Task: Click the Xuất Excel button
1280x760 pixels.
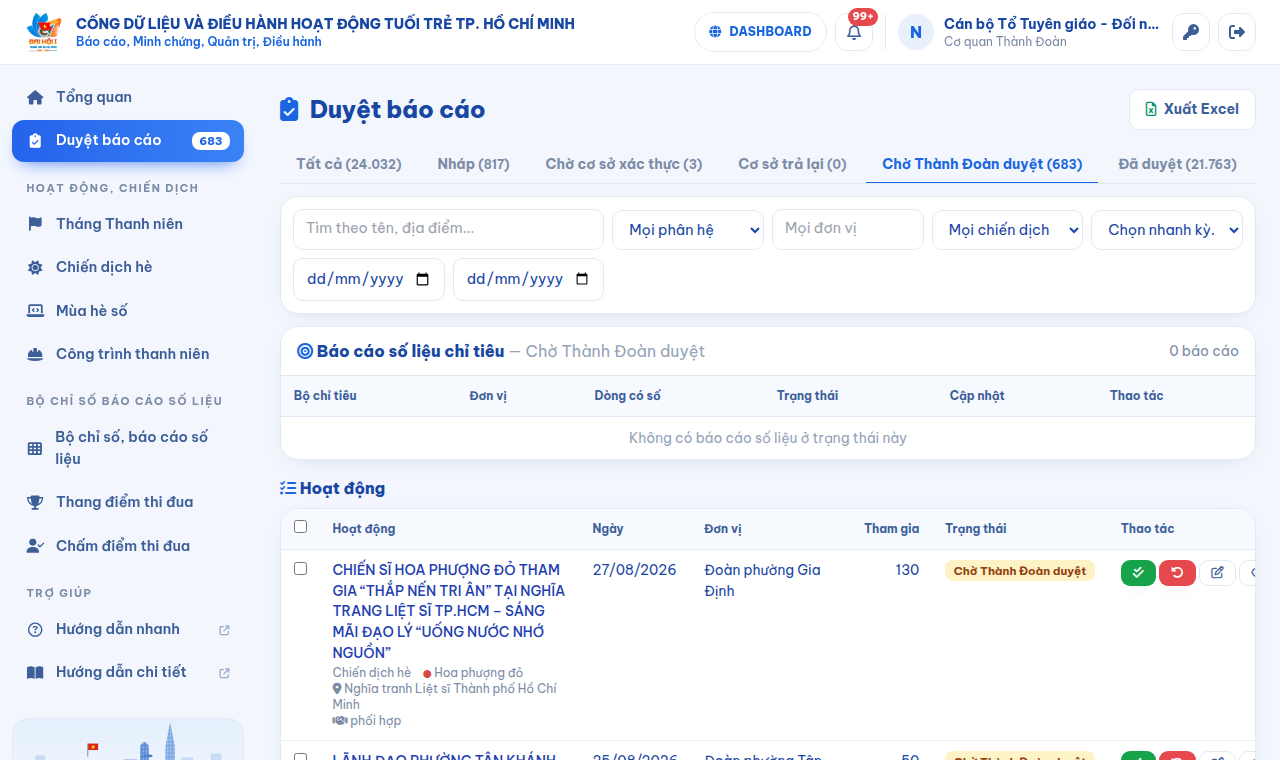Action: click(x=1192, y=109)
